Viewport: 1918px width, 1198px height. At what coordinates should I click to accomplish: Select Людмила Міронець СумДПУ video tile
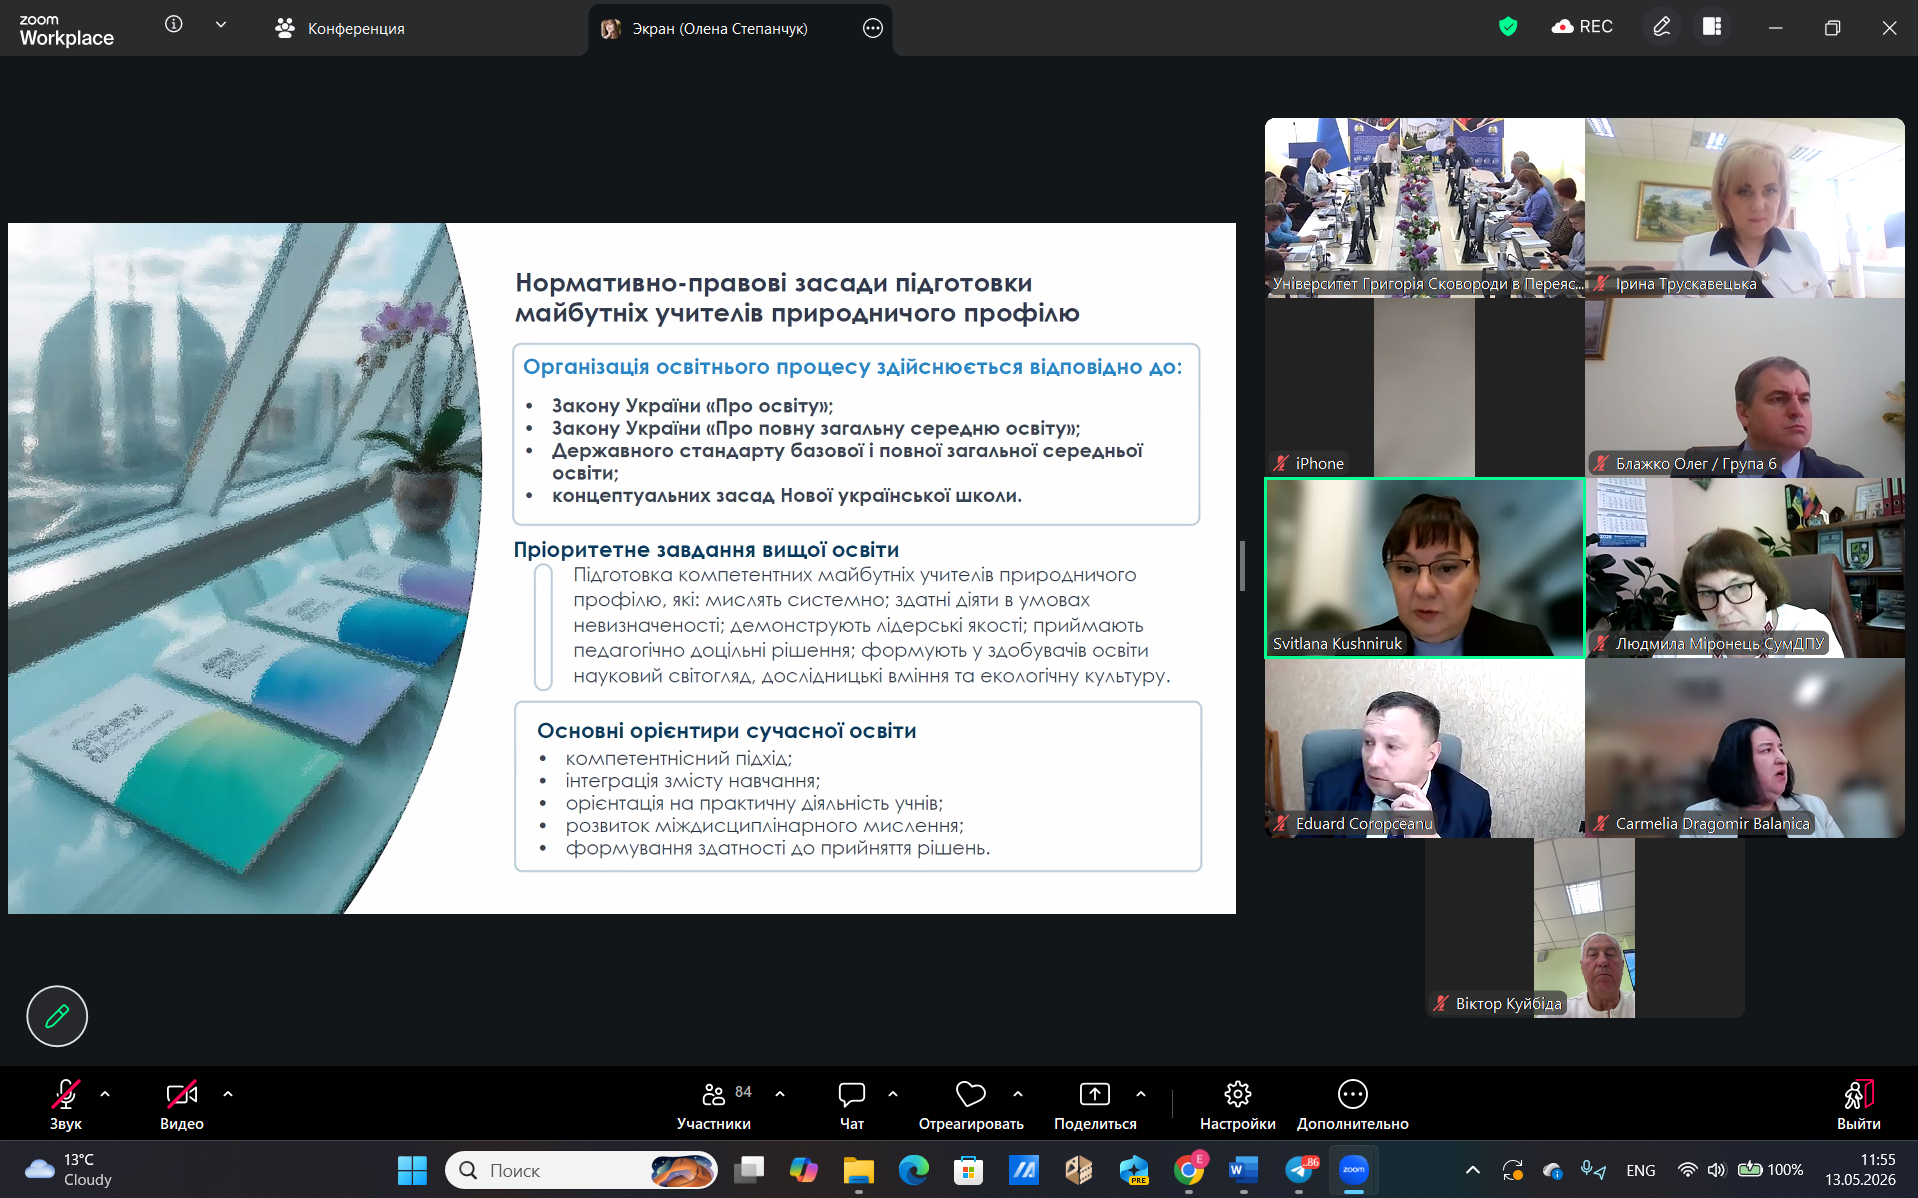[x=1745, y=568]
